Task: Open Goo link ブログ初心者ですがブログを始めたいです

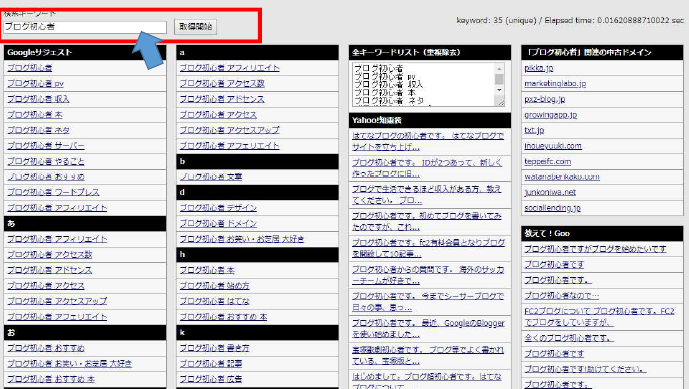Action: (x=595, y=249)
